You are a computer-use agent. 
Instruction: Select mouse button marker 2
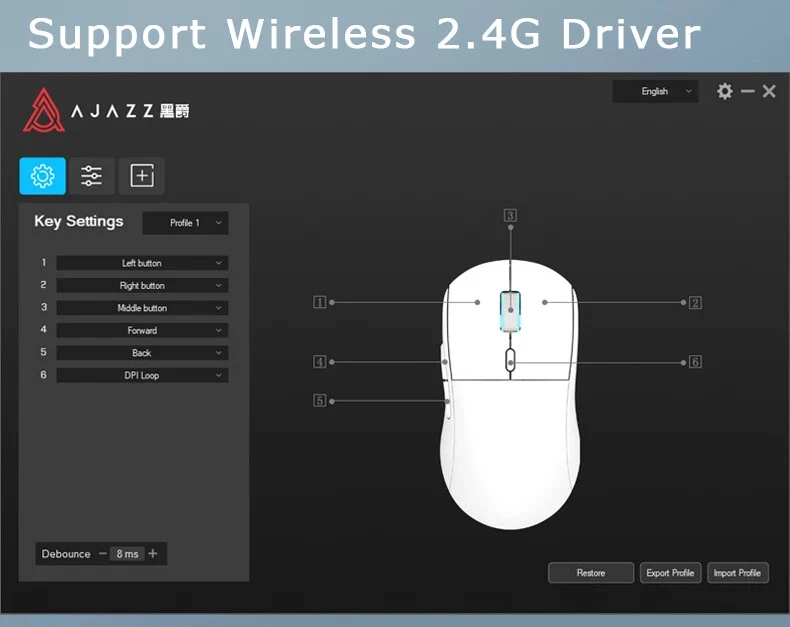click(695, 302)
